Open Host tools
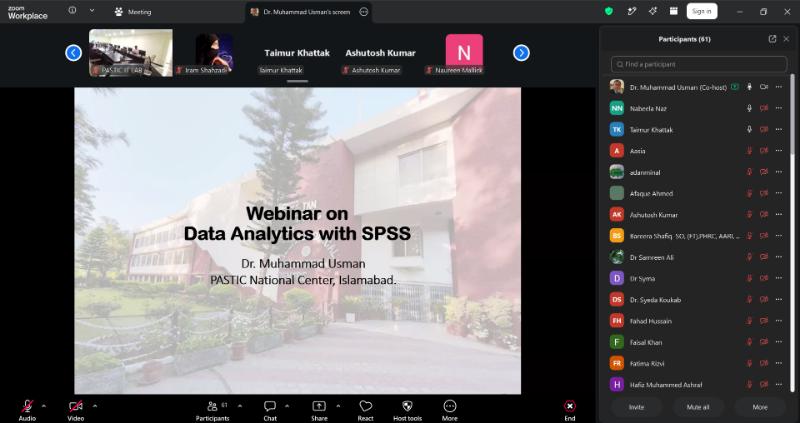Viewport: 800px width, 423px height. tap(407, 410)
